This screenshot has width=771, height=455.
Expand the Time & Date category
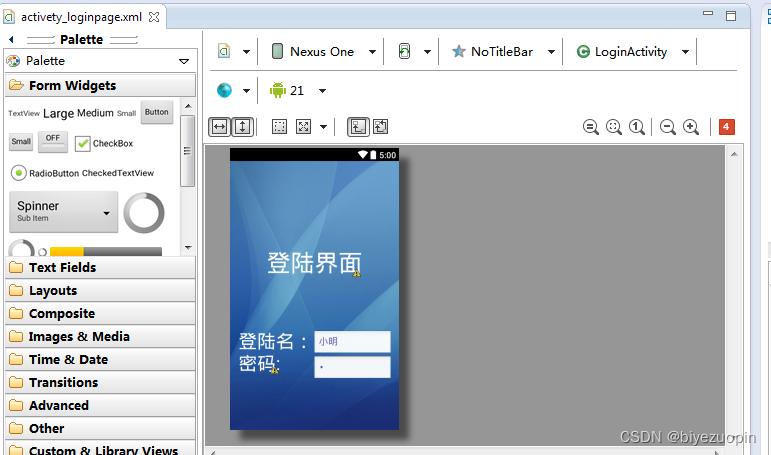point(100,360)
